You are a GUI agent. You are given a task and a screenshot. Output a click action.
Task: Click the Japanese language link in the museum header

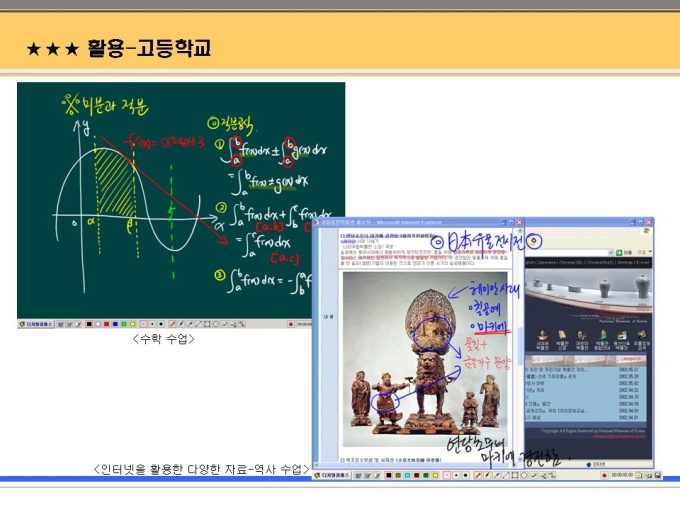tap(545, 262)
